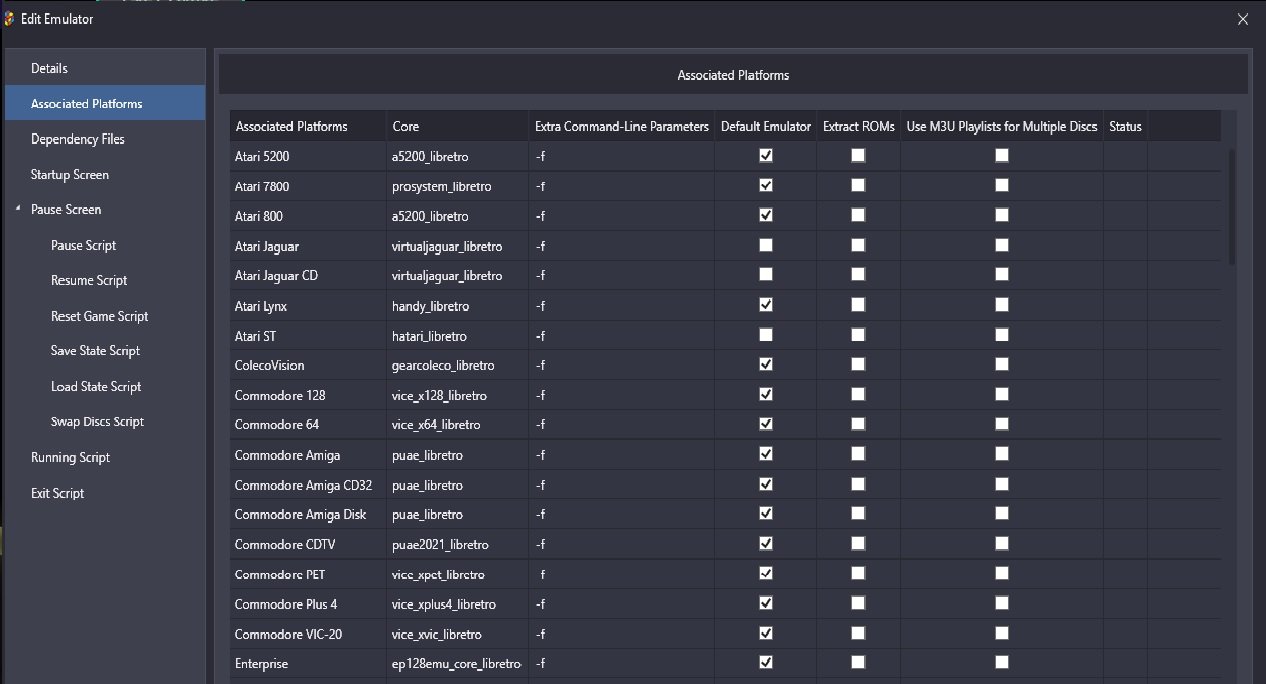Edit the prosystem_libretro core cell
This screenshot has height=684, width=1266.
pos(458,186)
